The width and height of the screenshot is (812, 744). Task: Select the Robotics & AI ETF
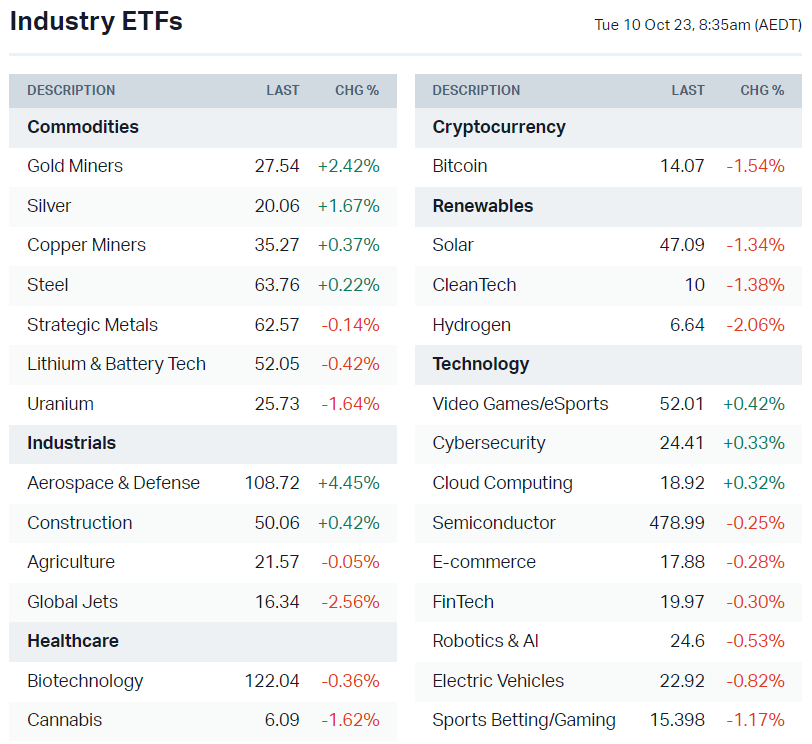[x=485, y=641]
